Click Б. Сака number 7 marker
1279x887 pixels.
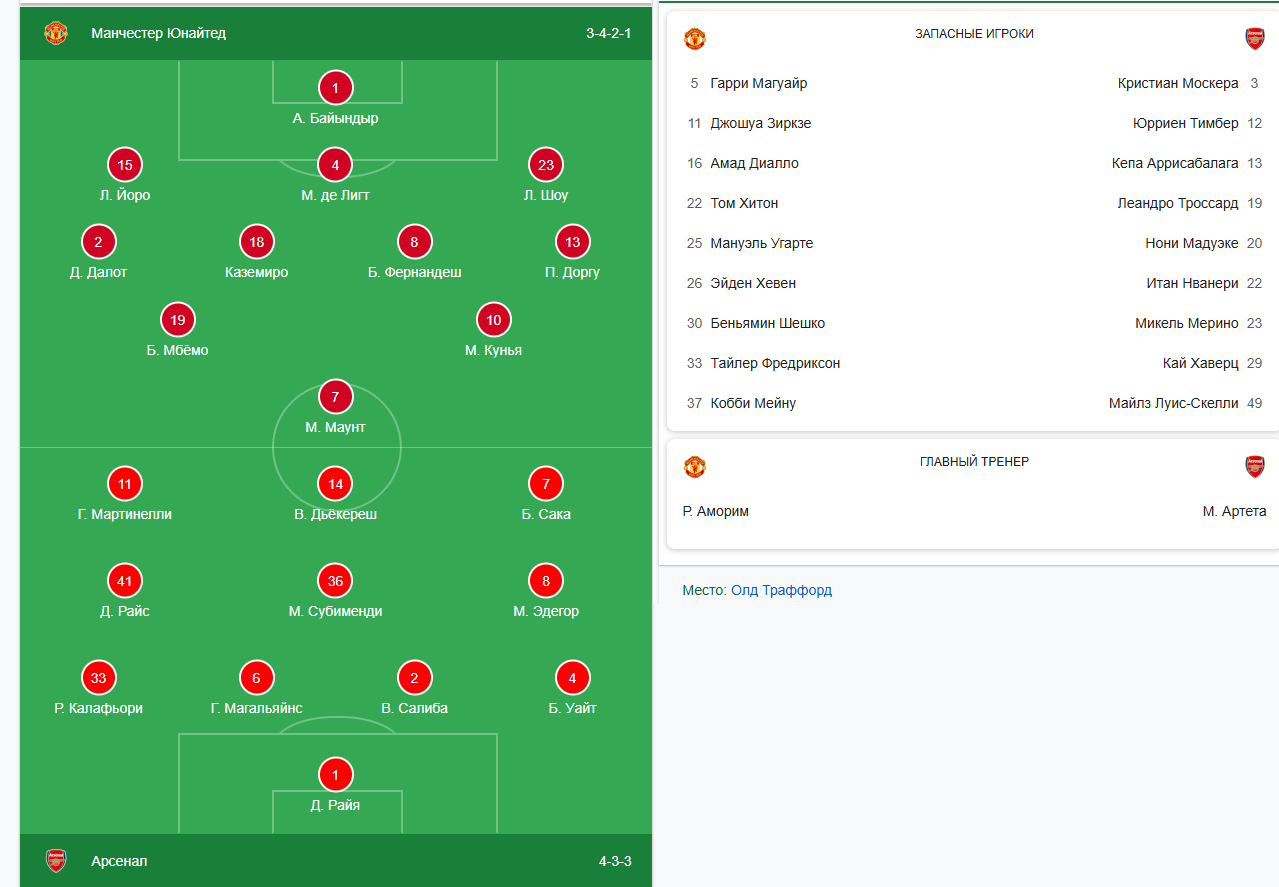pos(546,485)
